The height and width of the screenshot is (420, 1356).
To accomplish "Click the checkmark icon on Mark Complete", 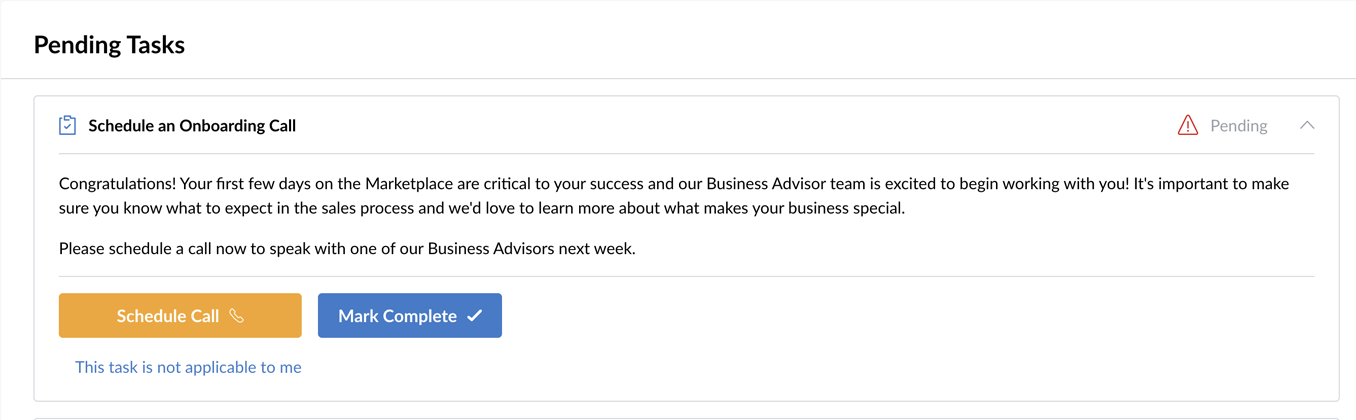I will coord(474,315).
